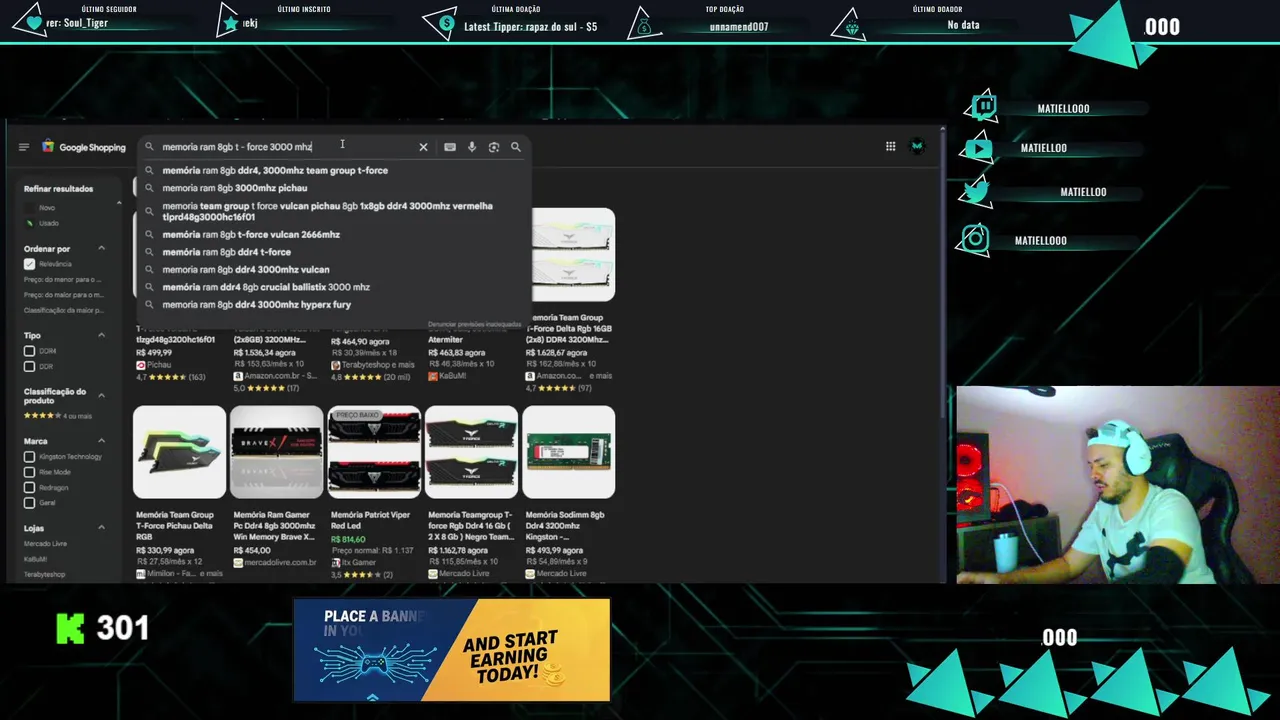
Task: Collapse the Ordenar por section
Action: 101,248
